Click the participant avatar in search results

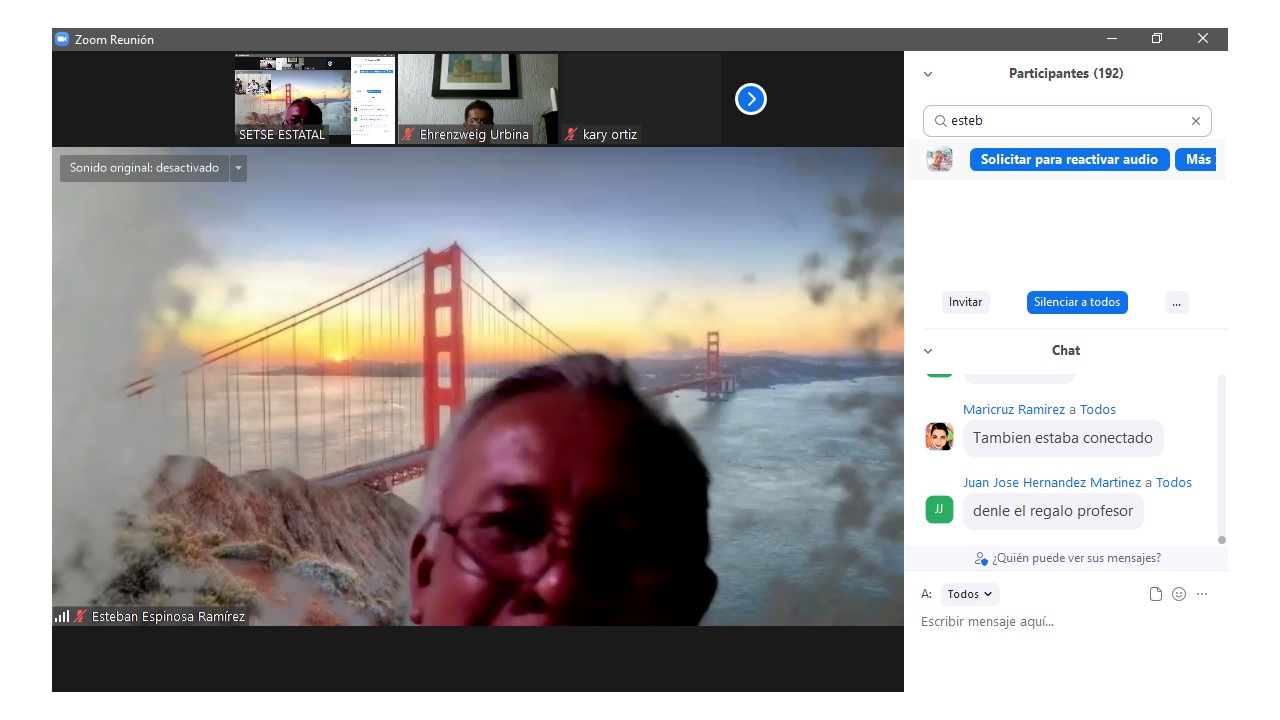coord(939,160)
